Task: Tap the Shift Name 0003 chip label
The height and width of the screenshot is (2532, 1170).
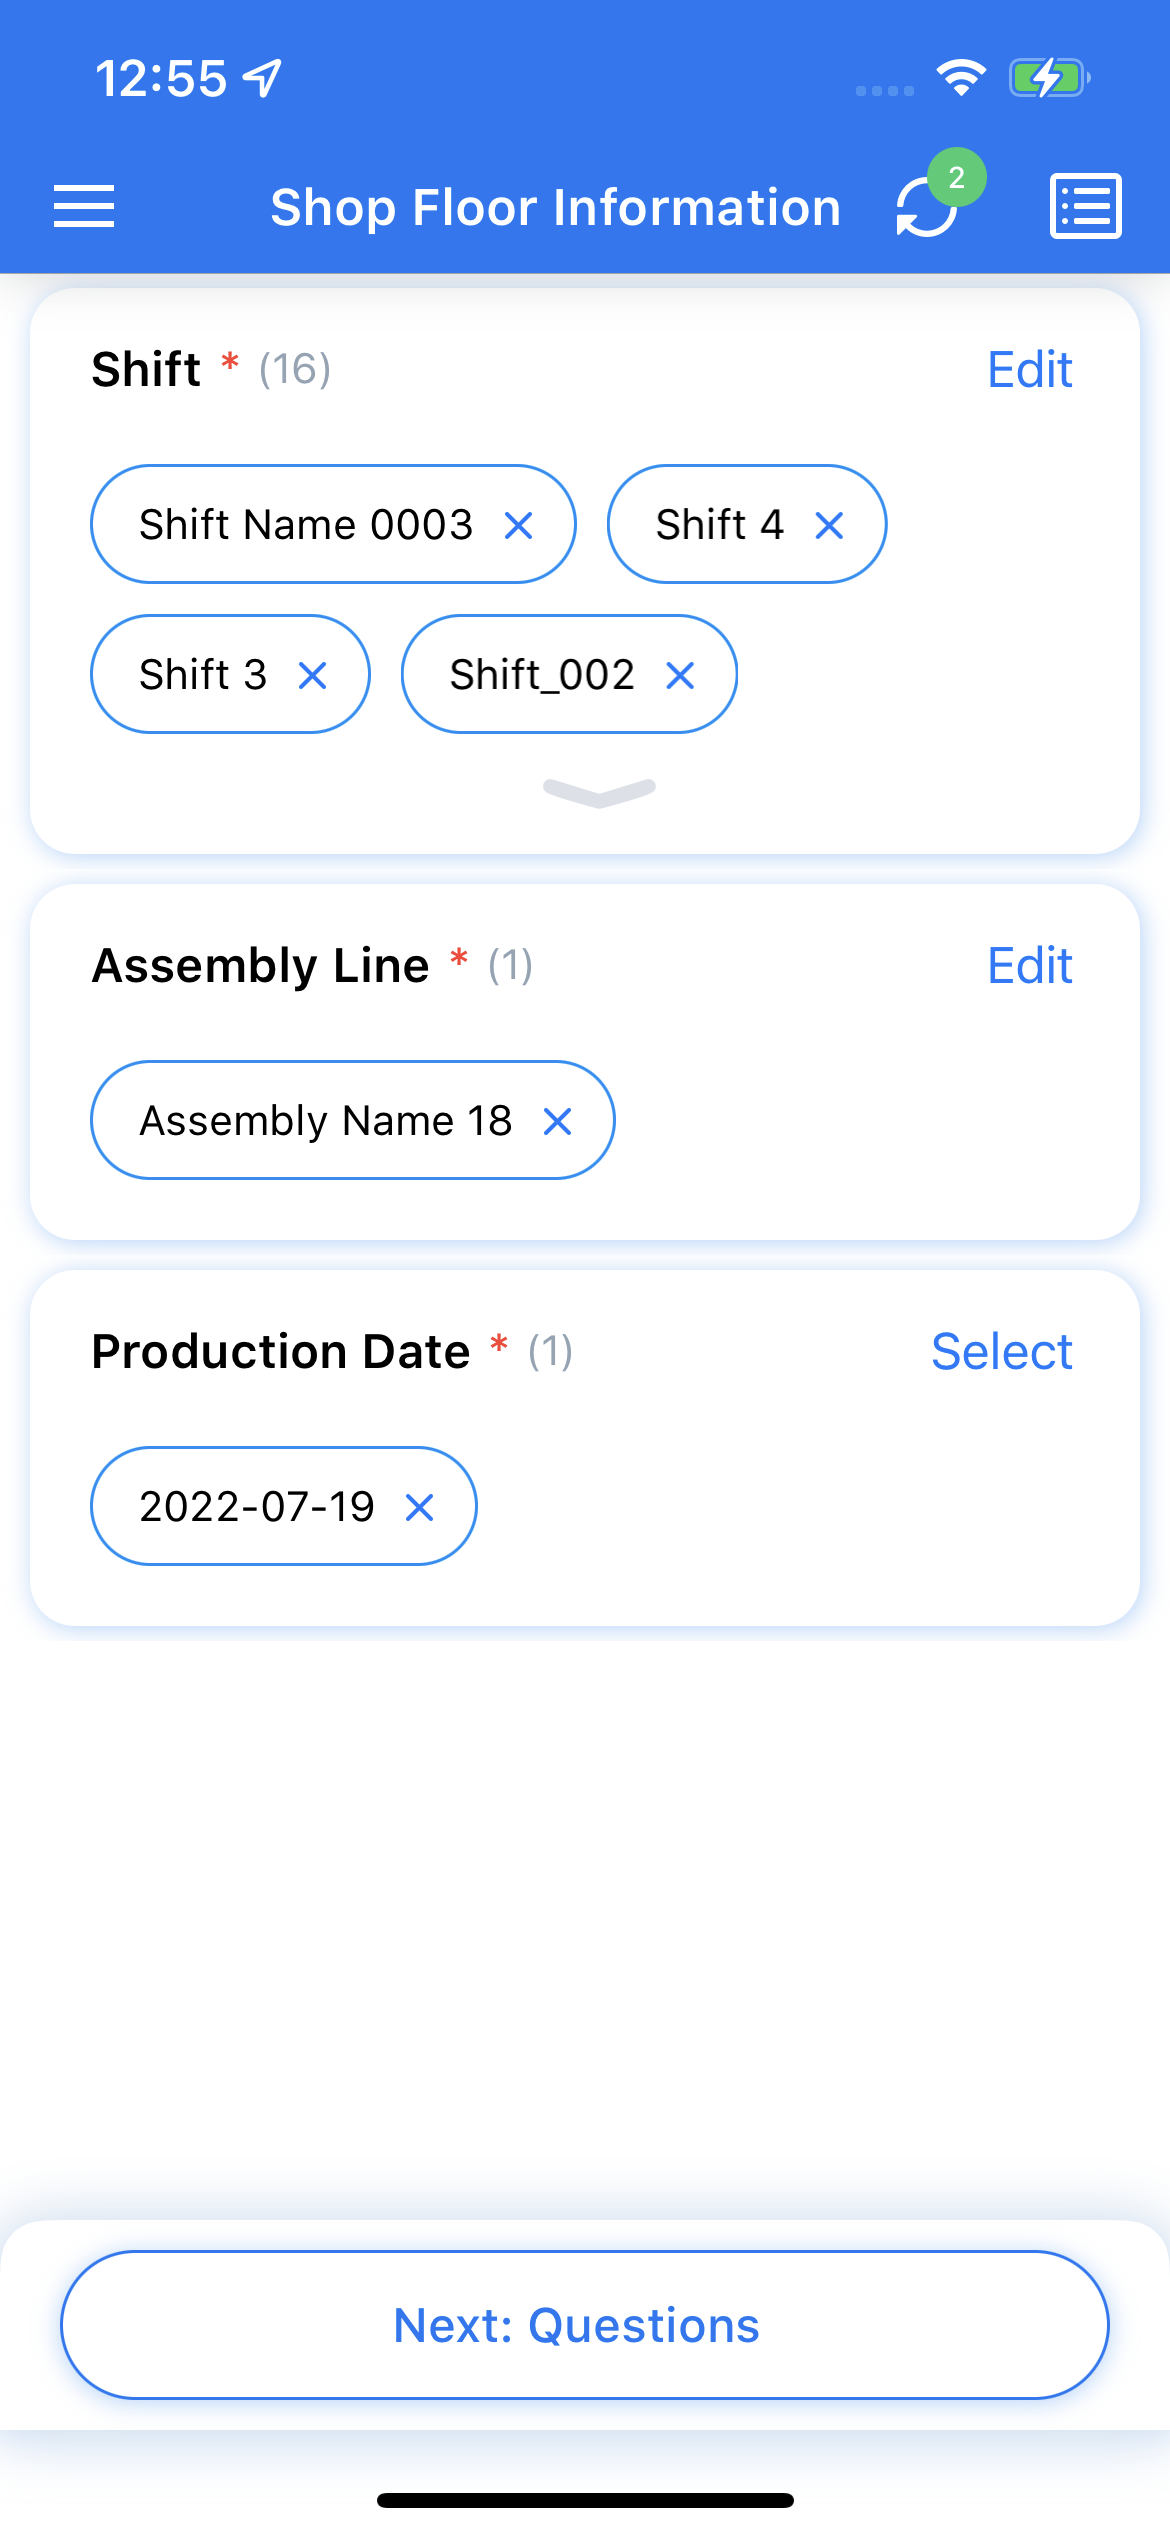Action: 306,525
